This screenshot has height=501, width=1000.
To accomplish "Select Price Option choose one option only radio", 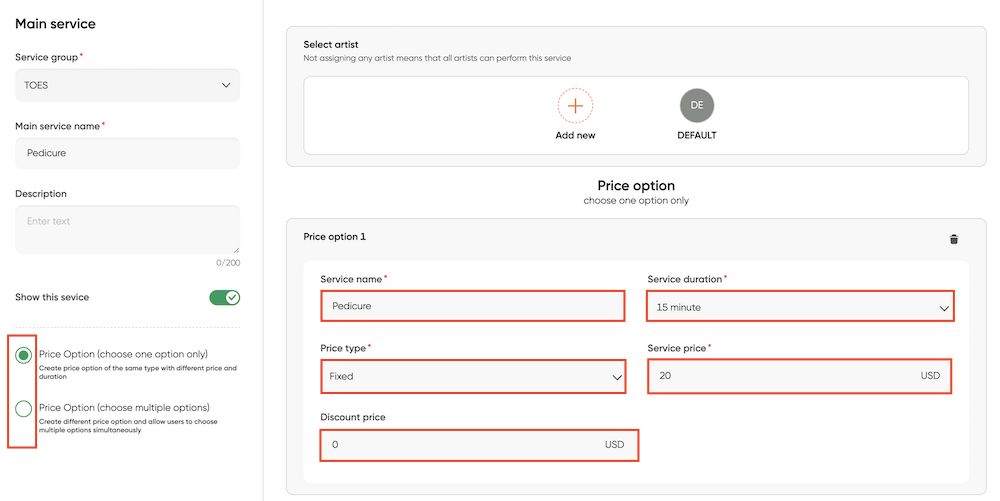I will point(24,355).
